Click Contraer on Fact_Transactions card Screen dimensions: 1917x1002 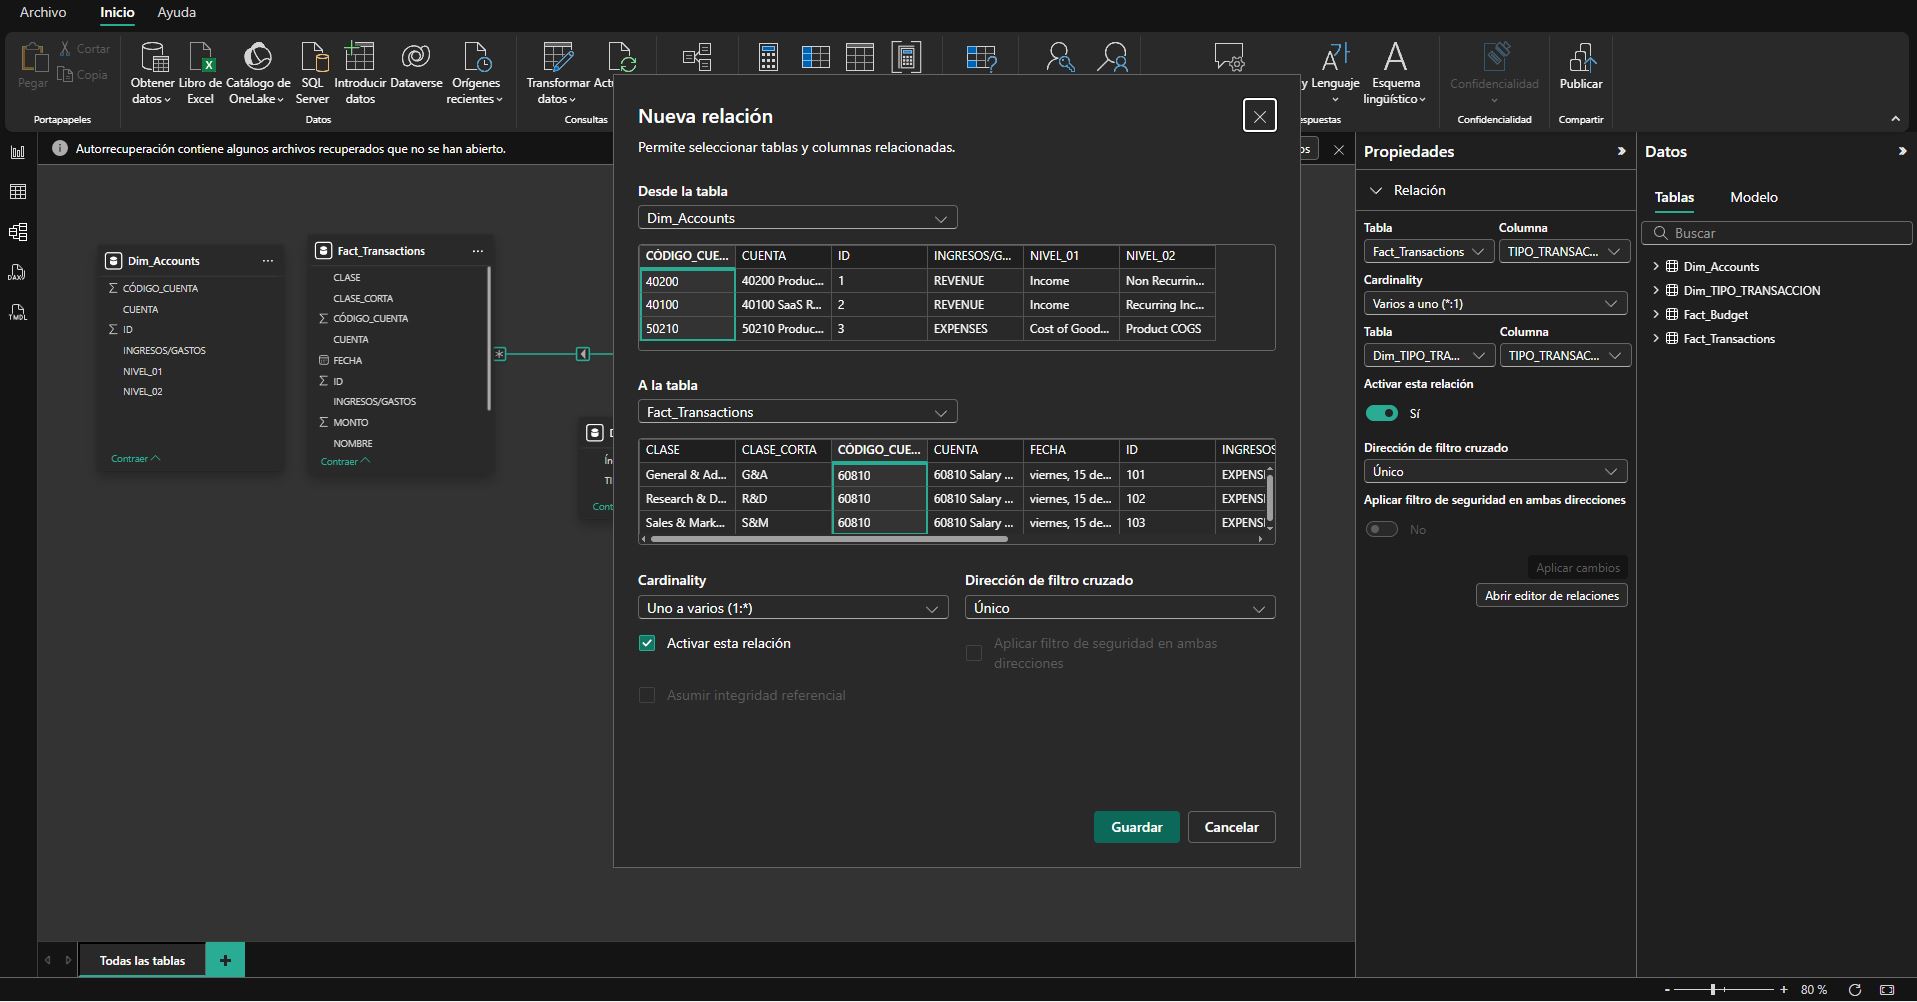(x=345, y=462)
